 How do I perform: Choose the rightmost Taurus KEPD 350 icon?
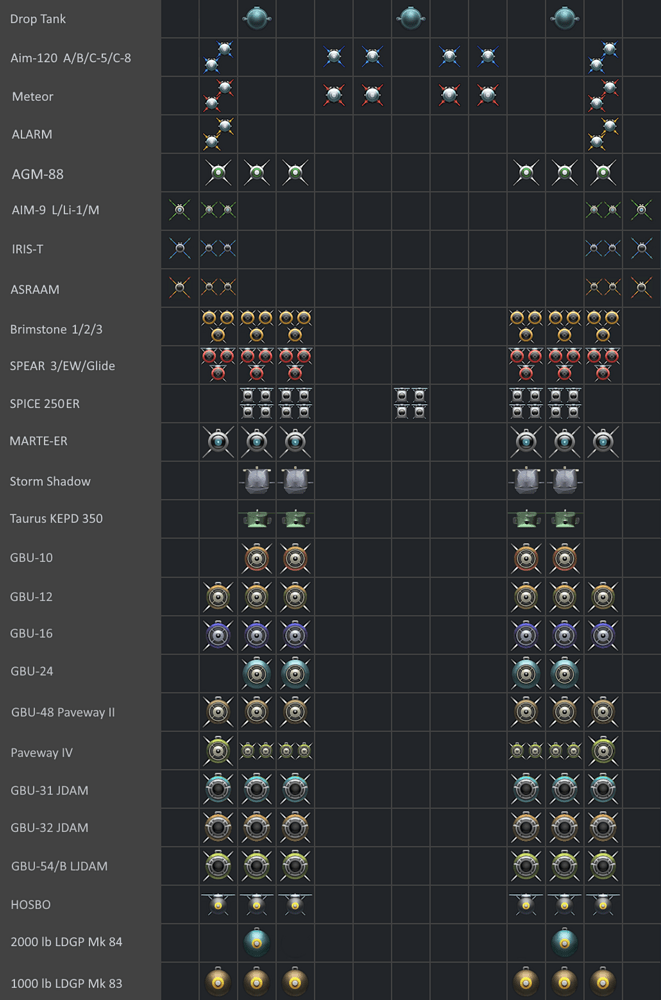point(564,518)
